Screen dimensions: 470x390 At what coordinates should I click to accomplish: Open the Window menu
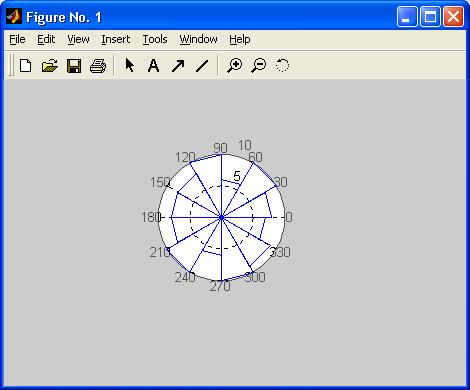198,39
